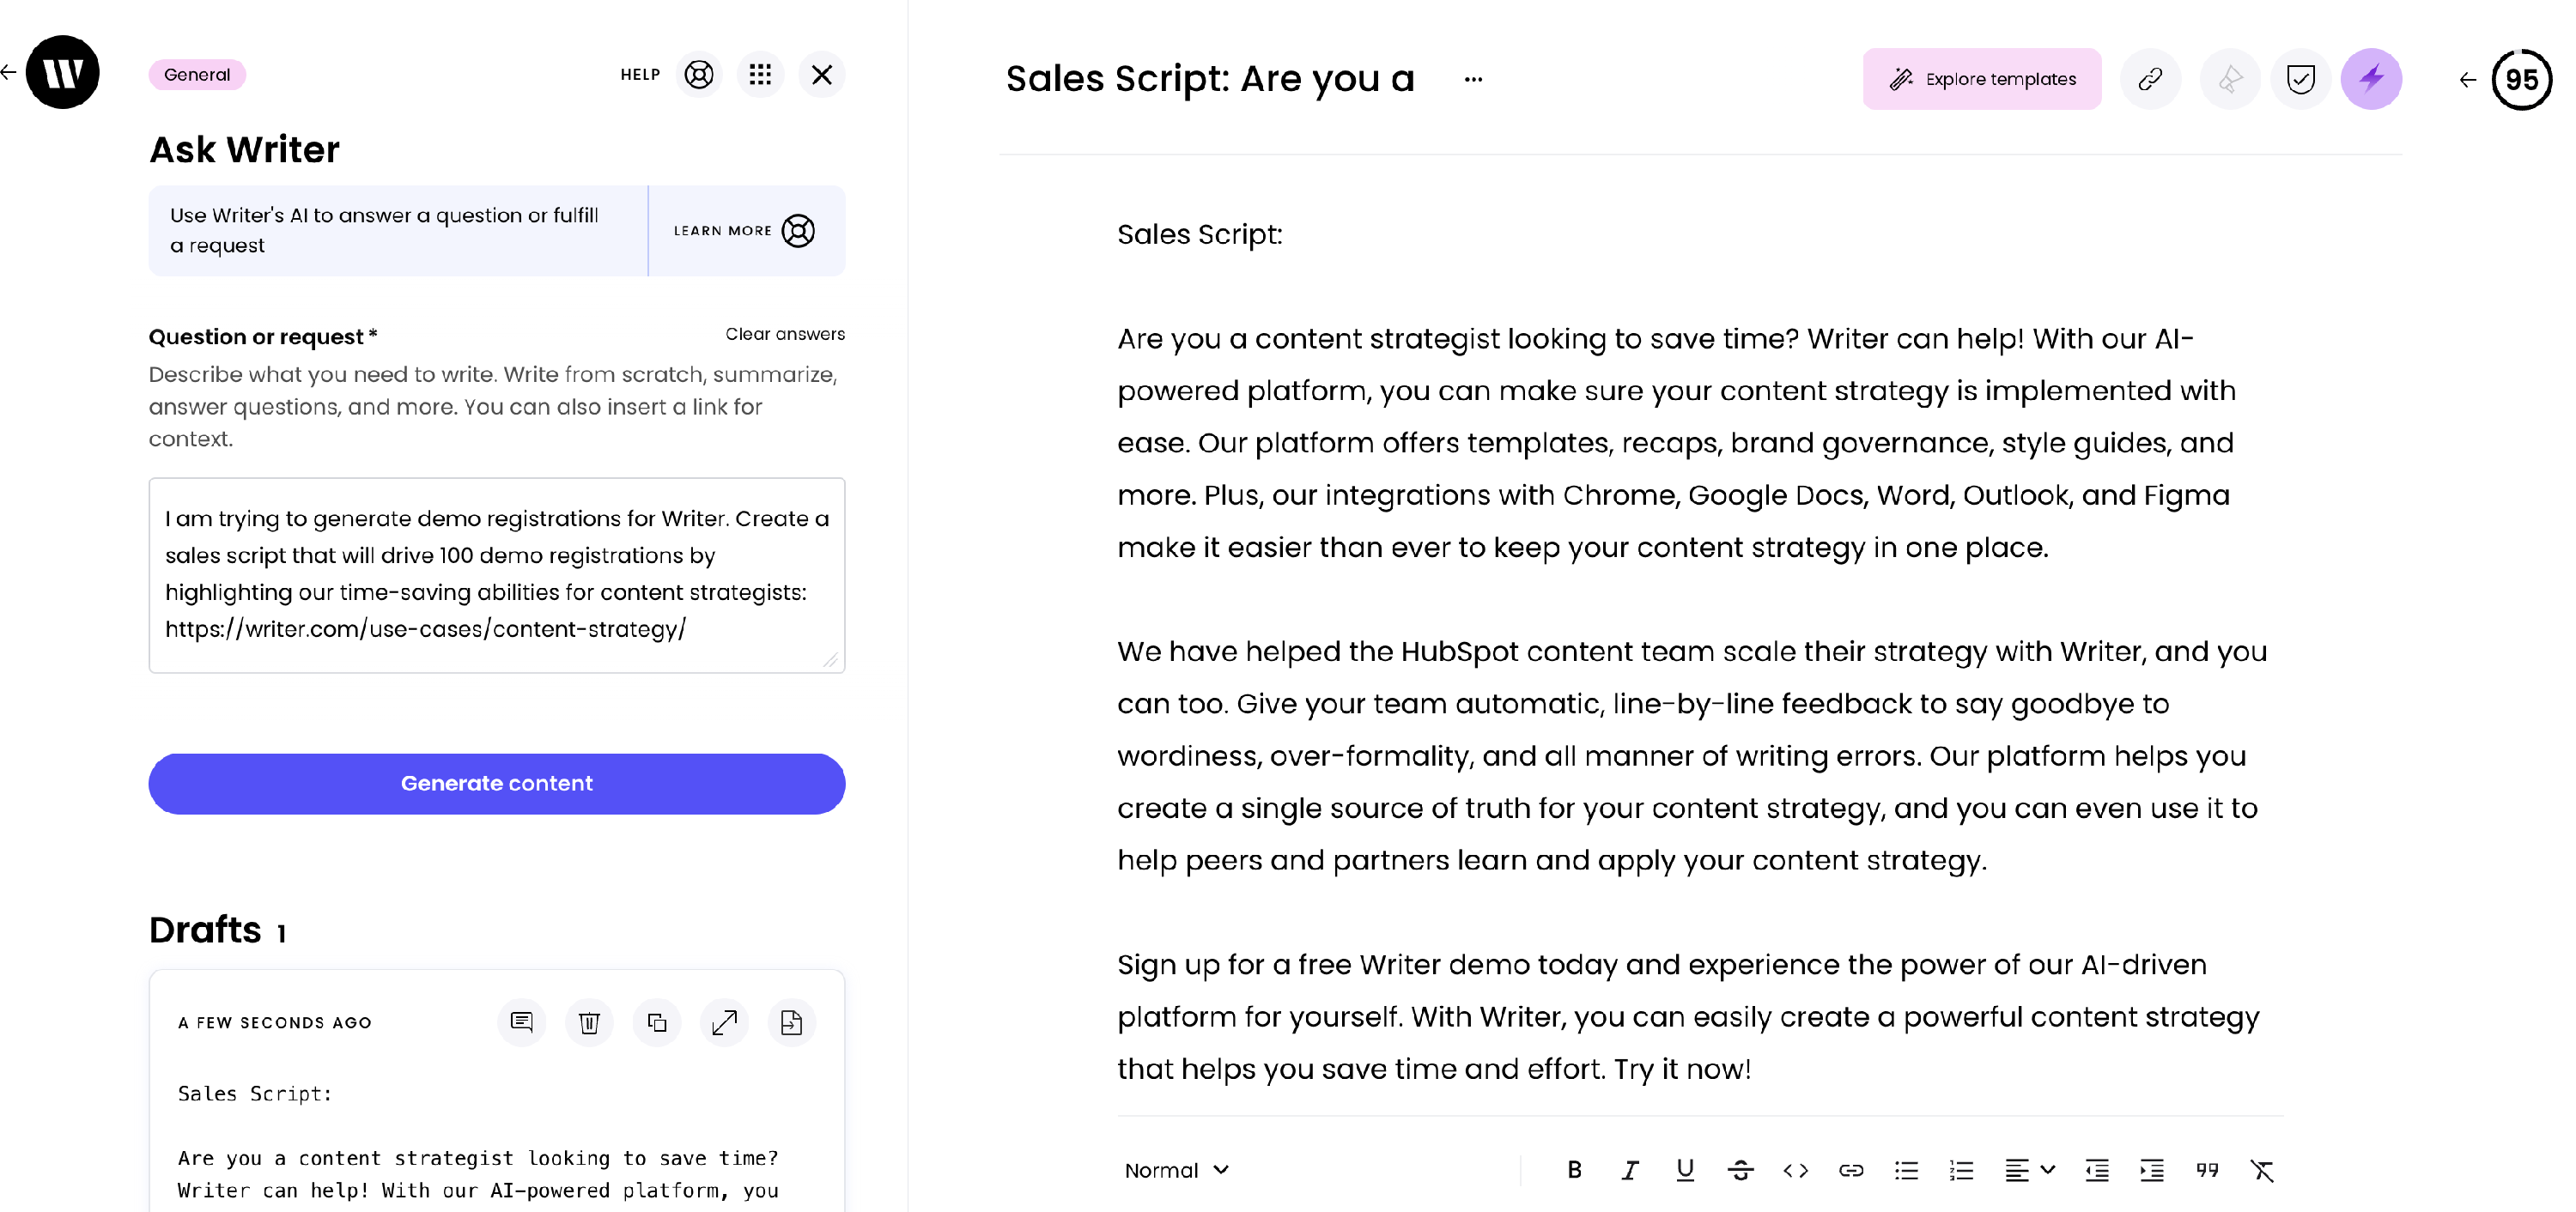The image size is (2576, 1212).
Task: Click the purple lightning bolt icon
Action: point(2371,79)
